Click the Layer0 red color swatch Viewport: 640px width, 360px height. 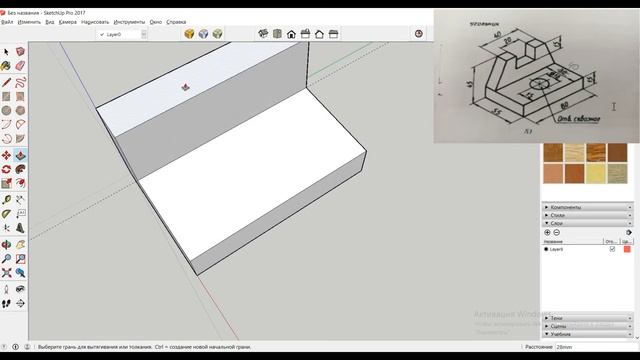pyautogui.click(x=627, y=249)
